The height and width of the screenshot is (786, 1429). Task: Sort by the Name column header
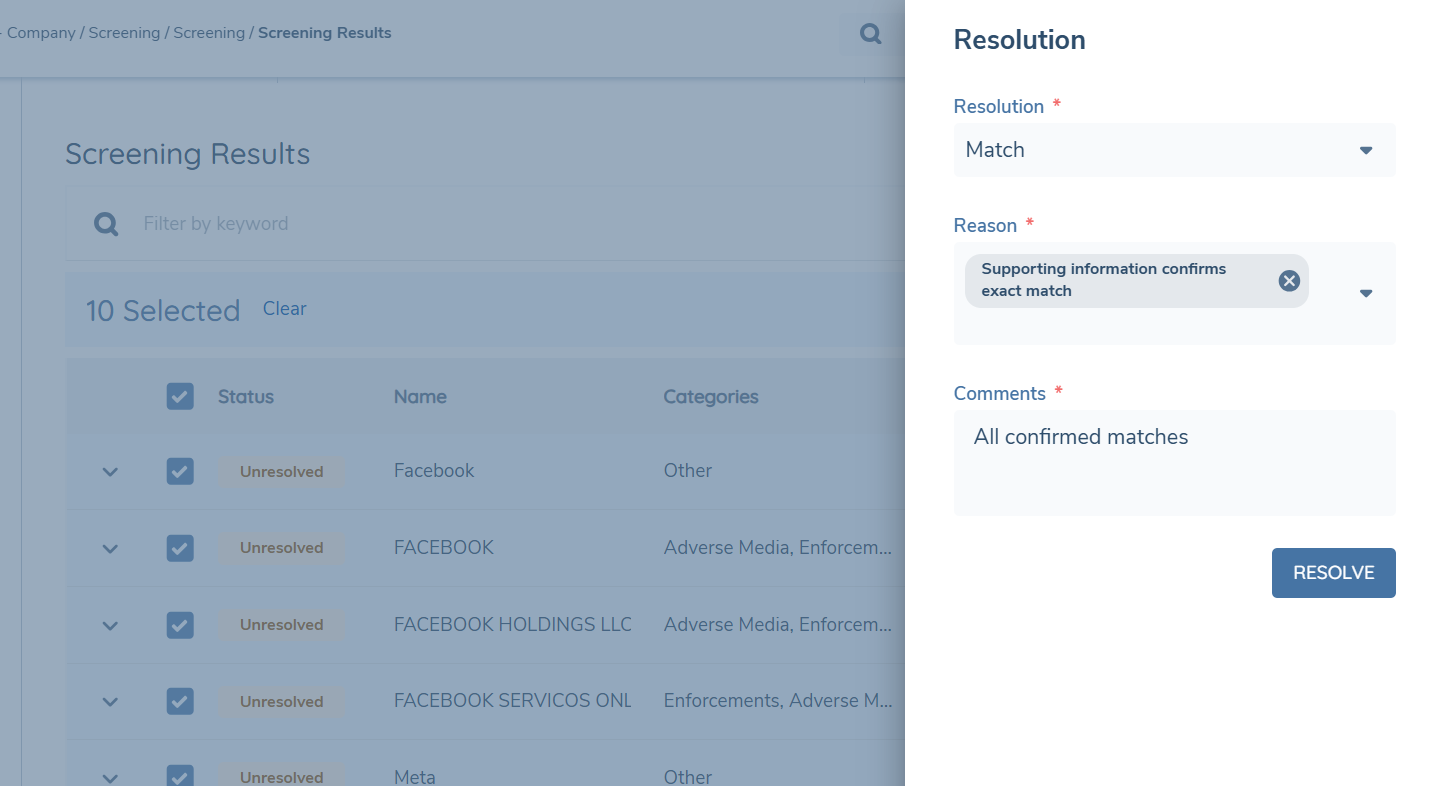pyautogui.click(x=420, y=397)
